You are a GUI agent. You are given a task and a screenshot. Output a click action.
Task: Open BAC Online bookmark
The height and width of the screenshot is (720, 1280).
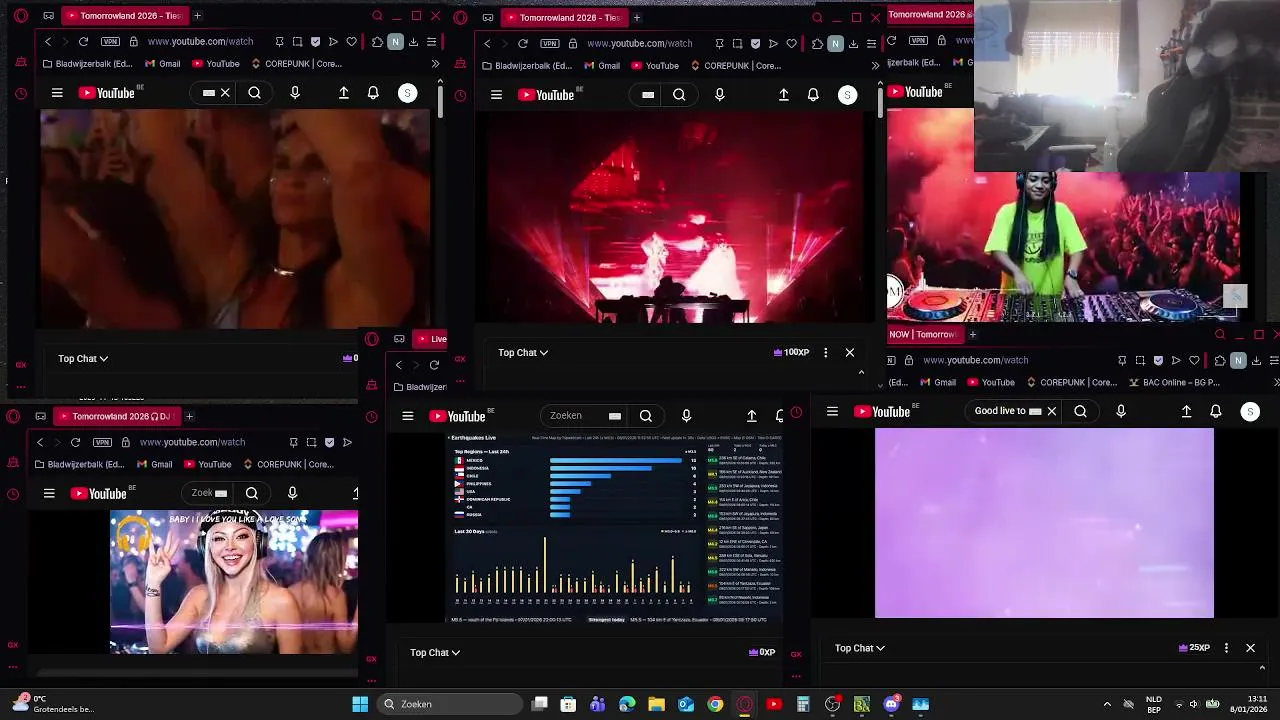coord(1175,382)
